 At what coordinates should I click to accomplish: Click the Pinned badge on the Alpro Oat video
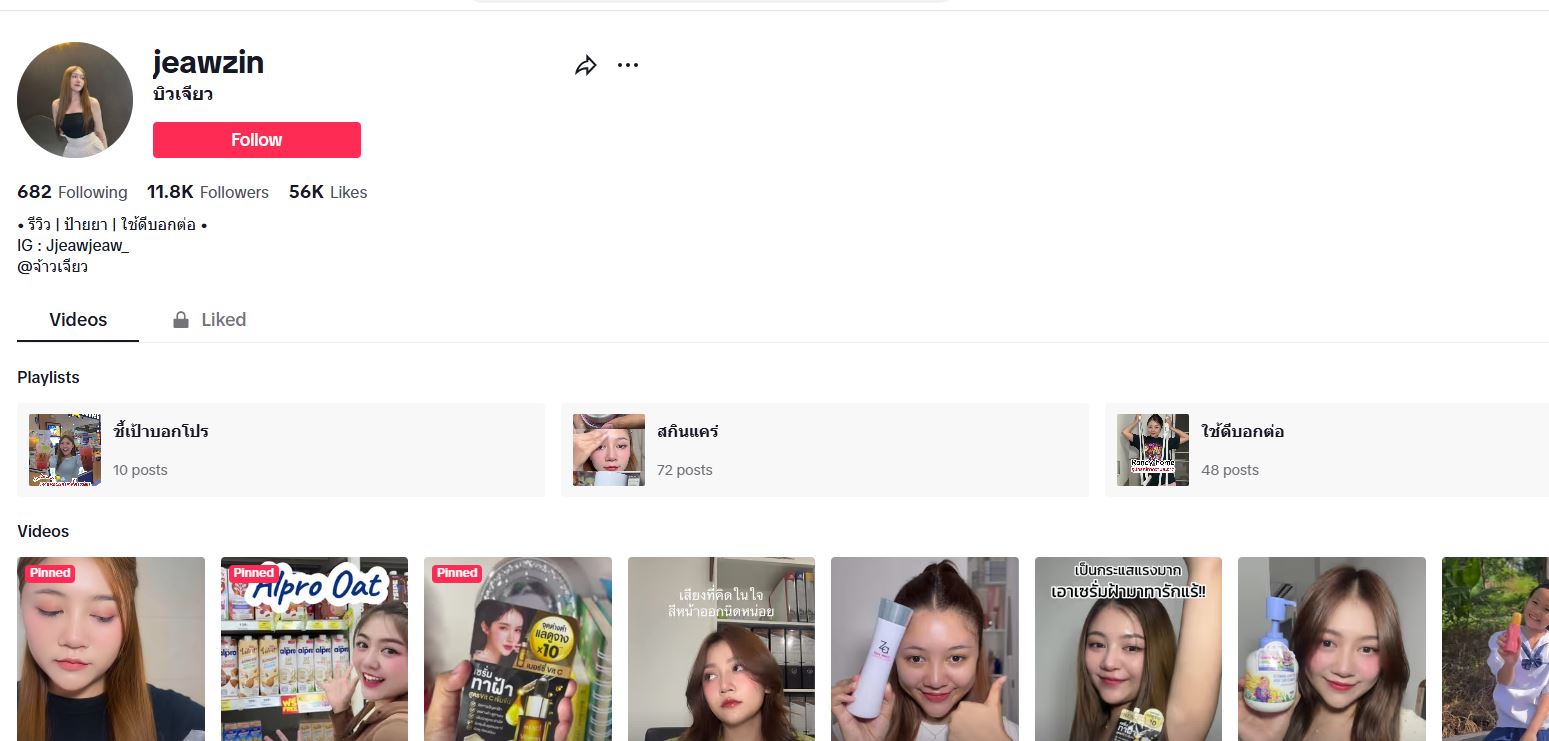pos(253,573)
